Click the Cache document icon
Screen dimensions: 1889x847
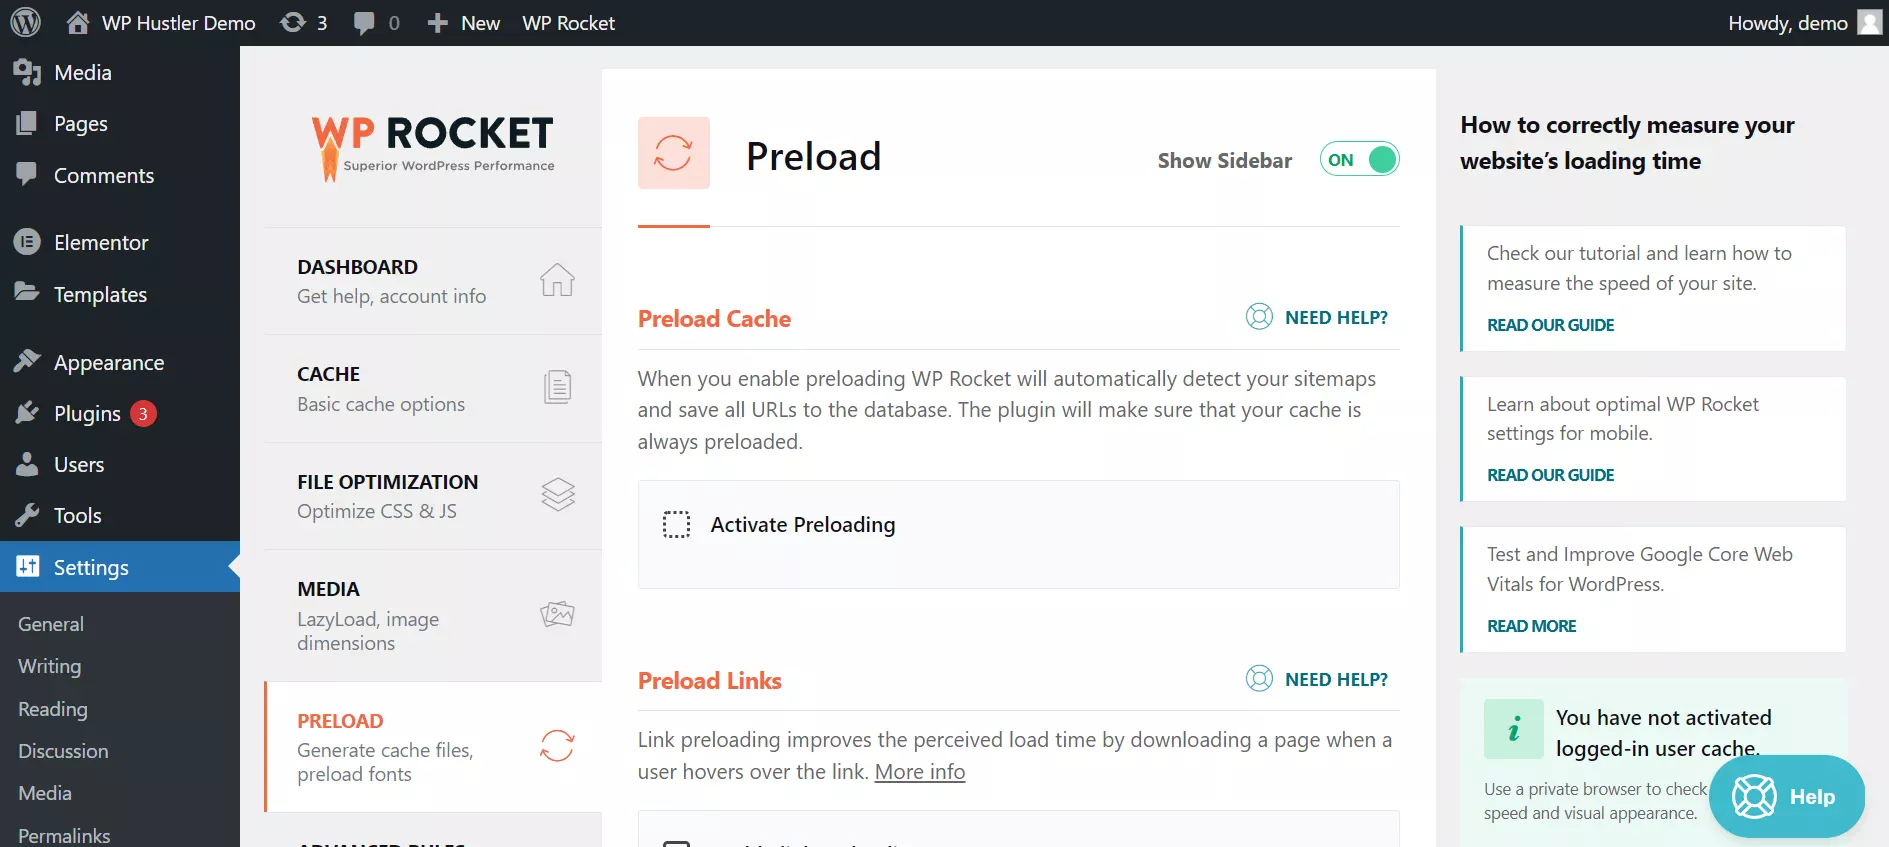[557, 386]
